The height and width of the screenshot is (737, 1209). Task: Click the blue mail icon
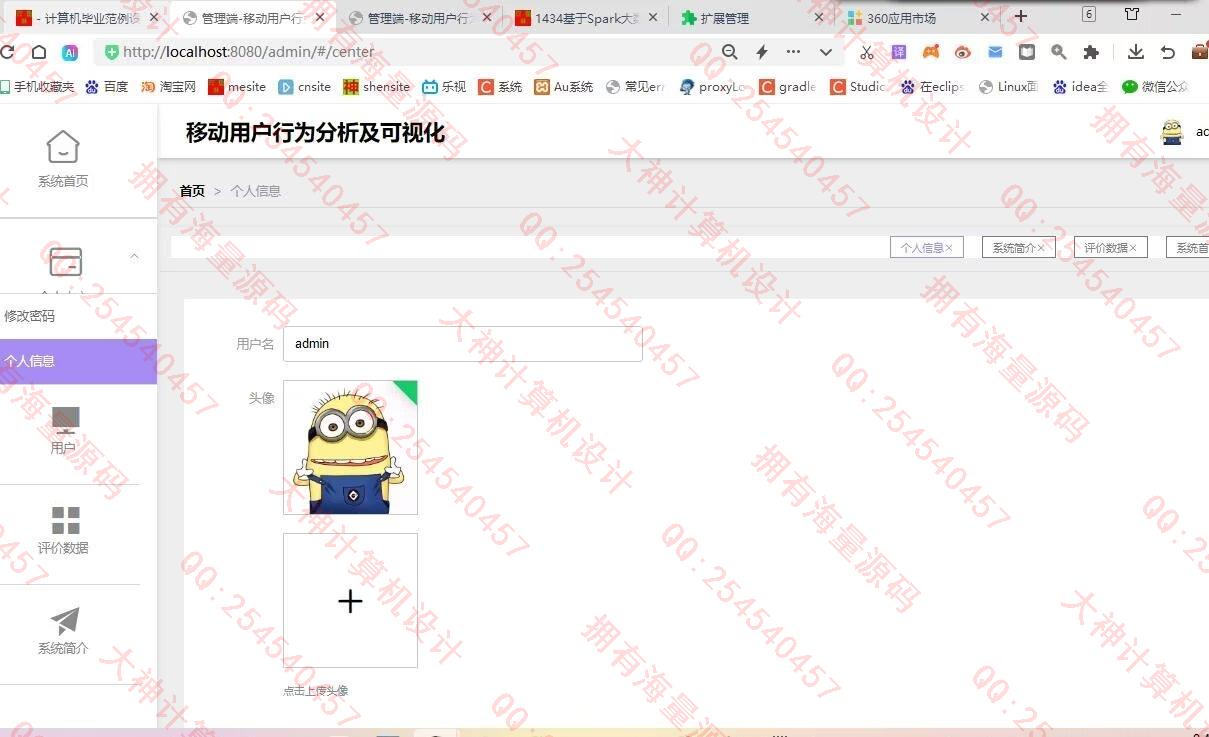[x=995, y=52]
